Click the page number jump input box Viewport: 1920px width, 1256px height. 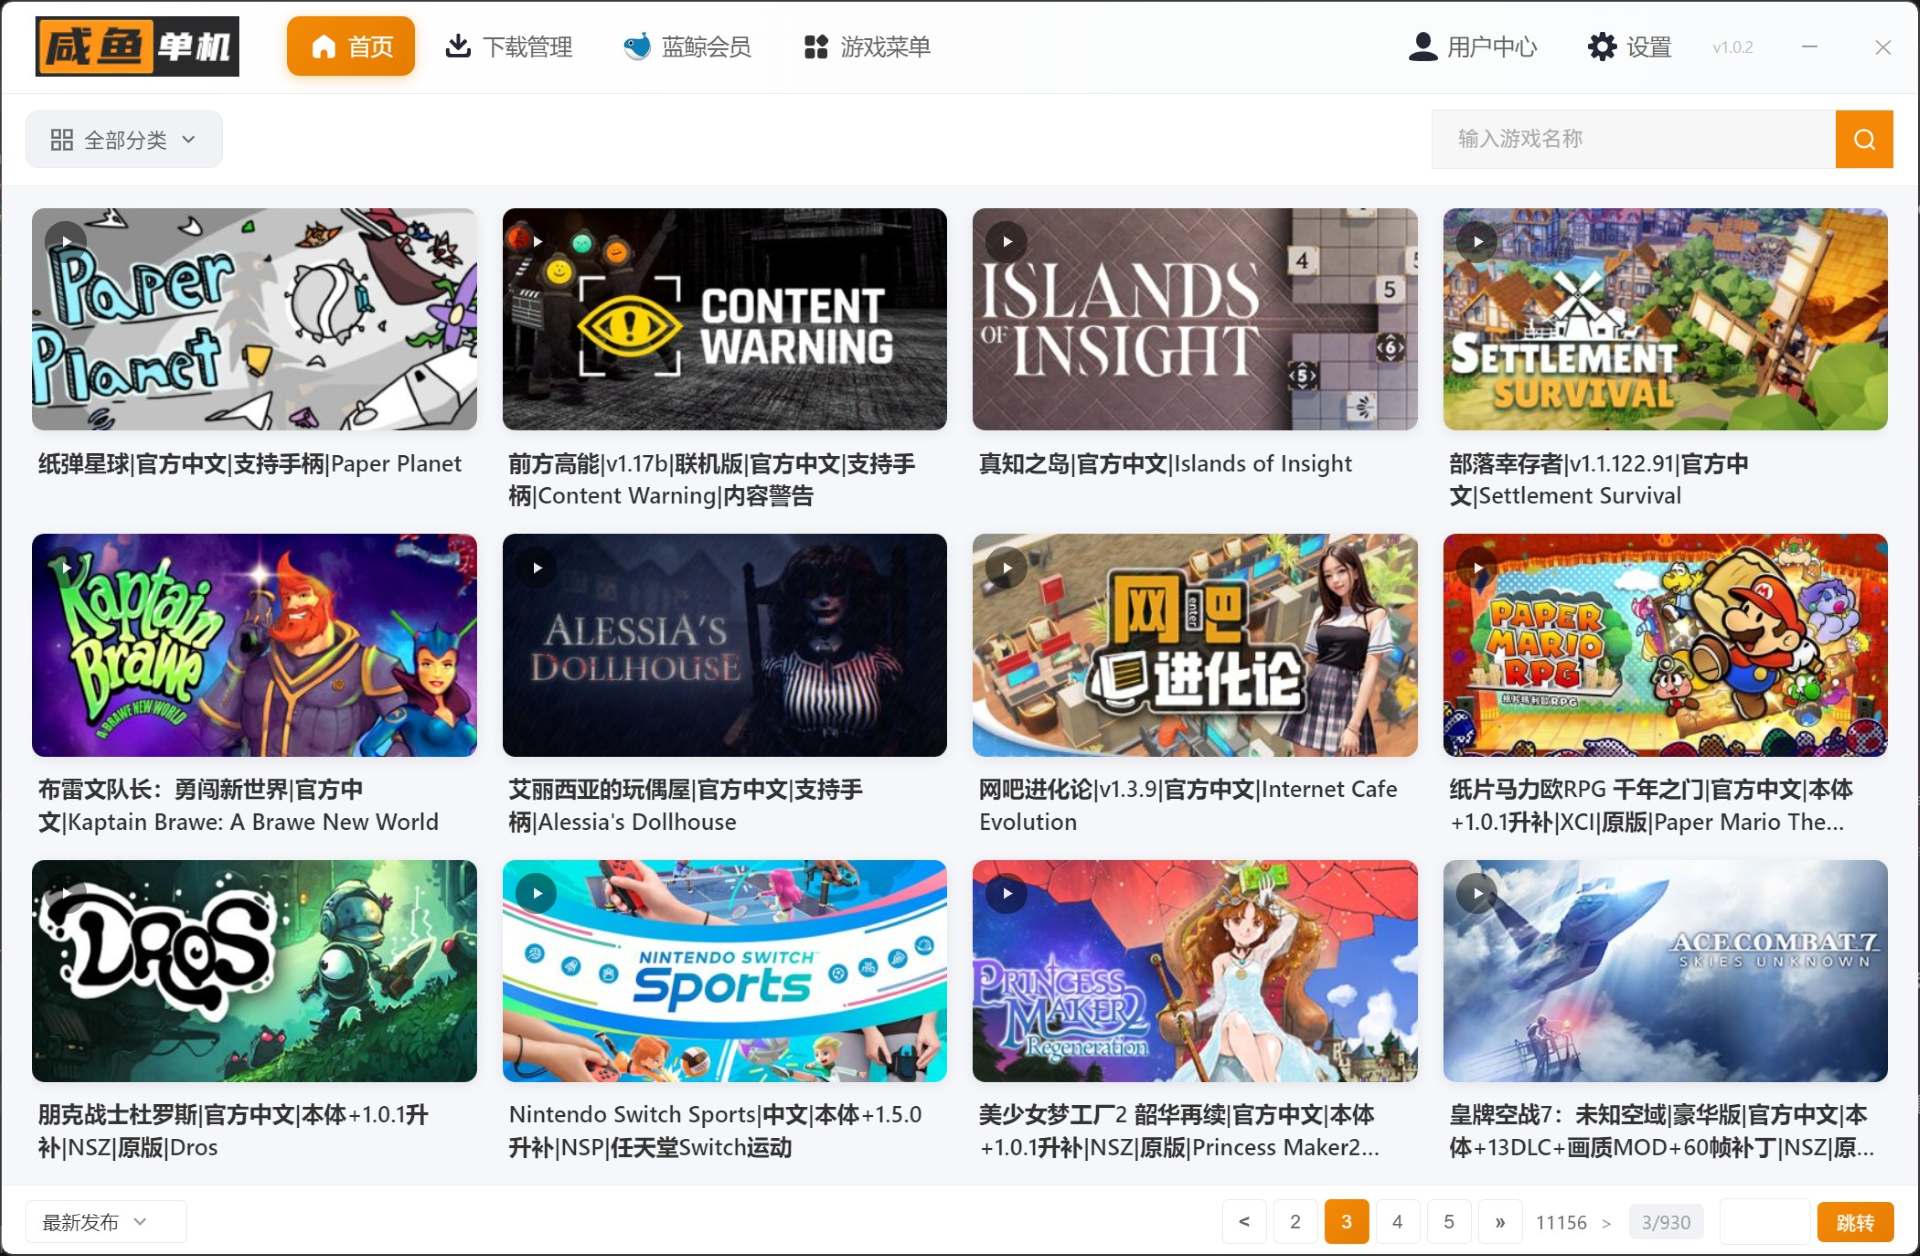pos(1763,1222)
